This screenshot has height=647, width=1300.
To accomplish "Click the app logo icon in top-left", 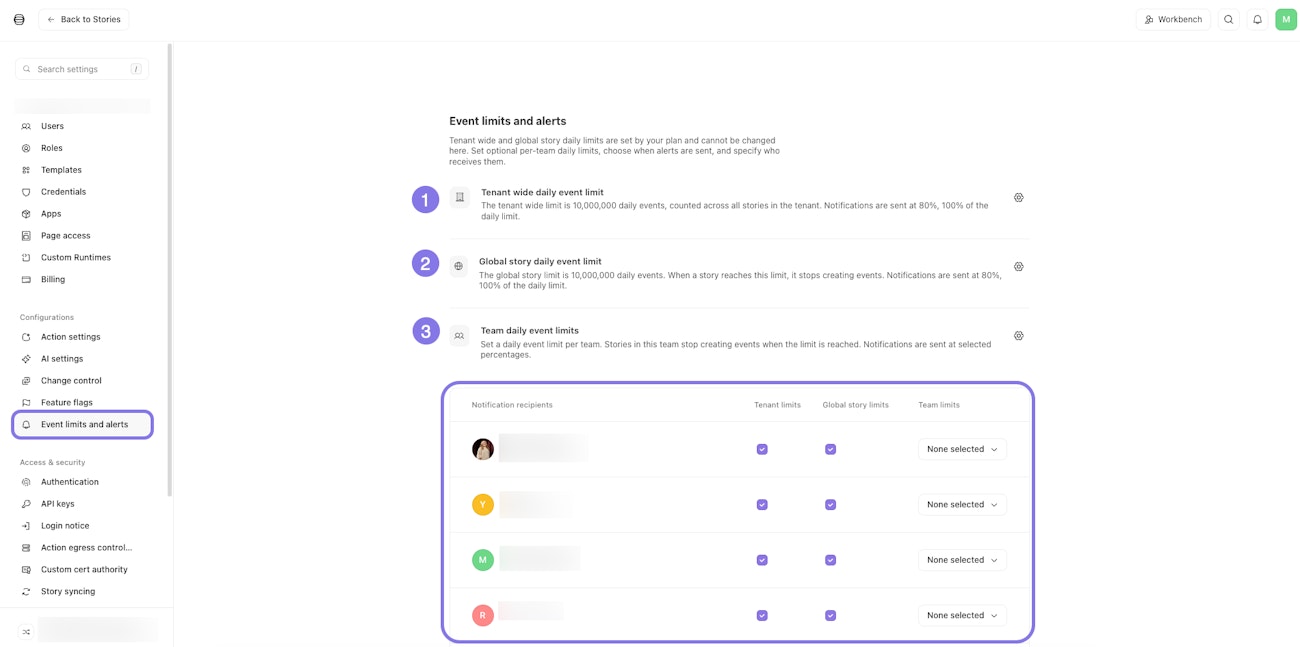I will [x=19, y=19].
